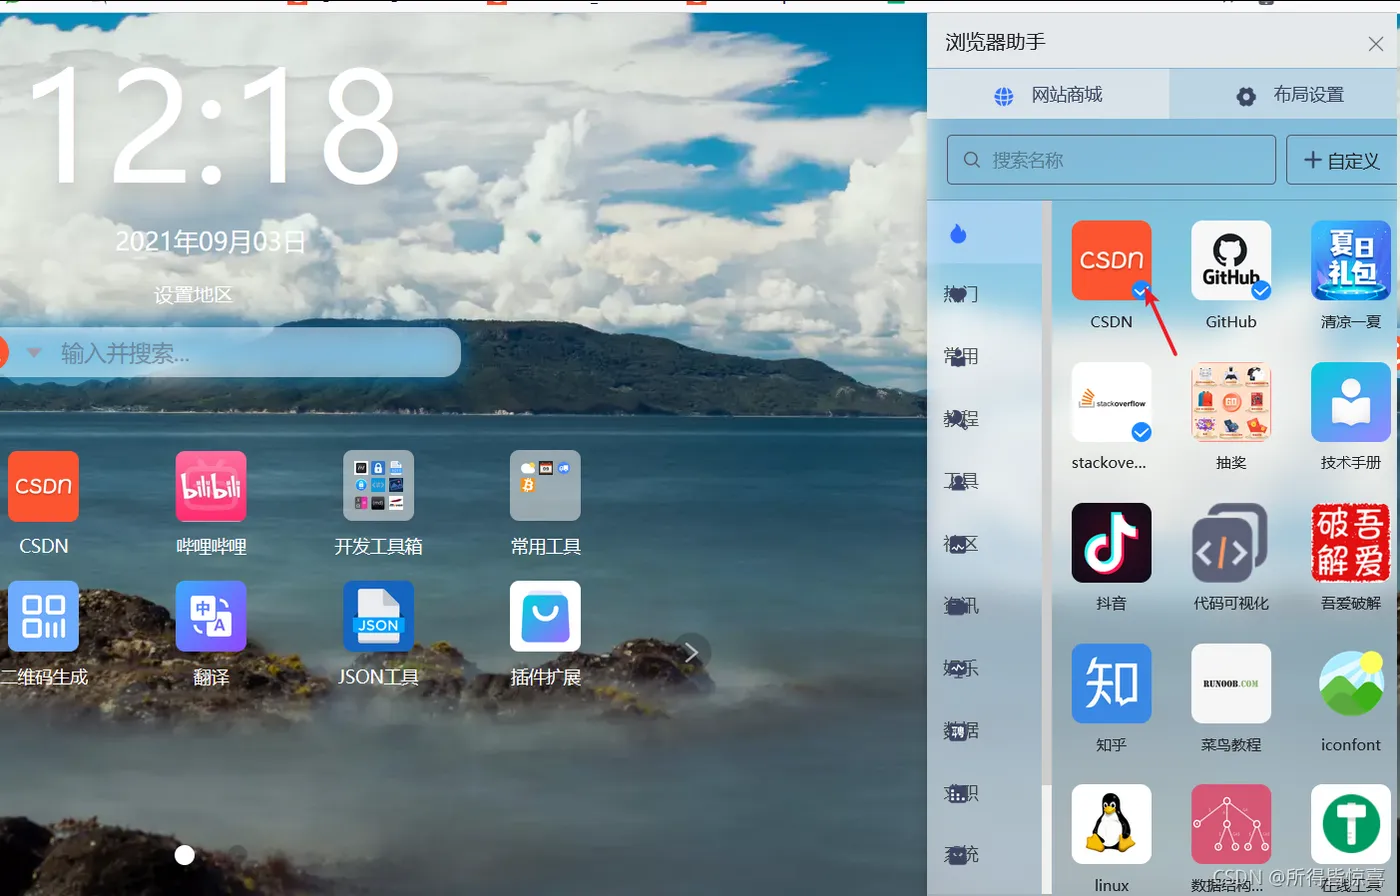The width and height of the screenshot is (1400, 896).
Task: Select the 吾爱破解 tile
Action: tap(1351, 543)
